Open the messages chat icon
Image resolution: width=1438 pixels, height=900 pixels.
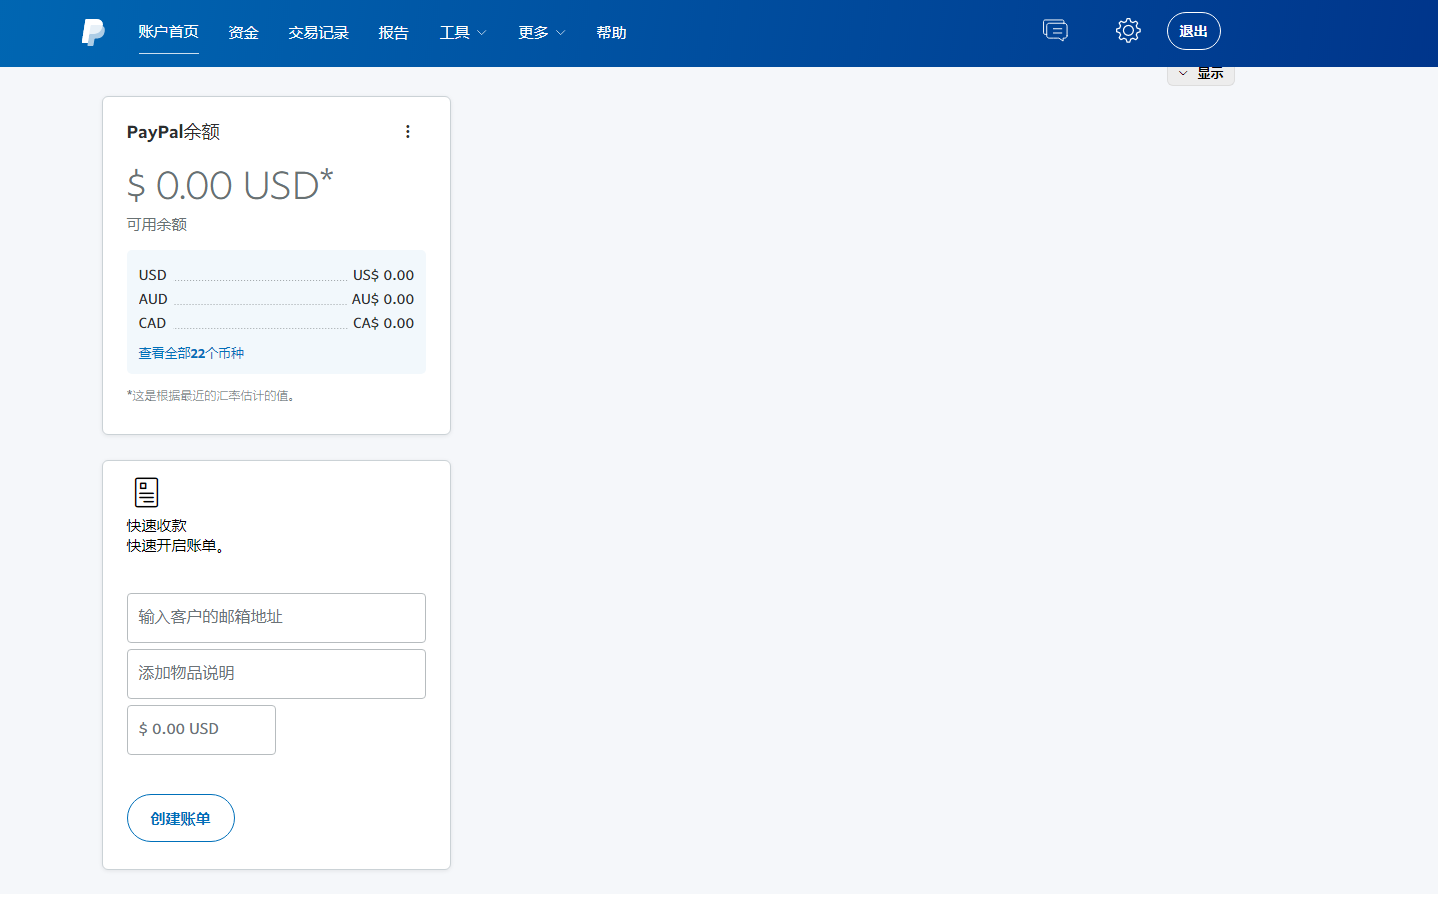point(1055,31)
